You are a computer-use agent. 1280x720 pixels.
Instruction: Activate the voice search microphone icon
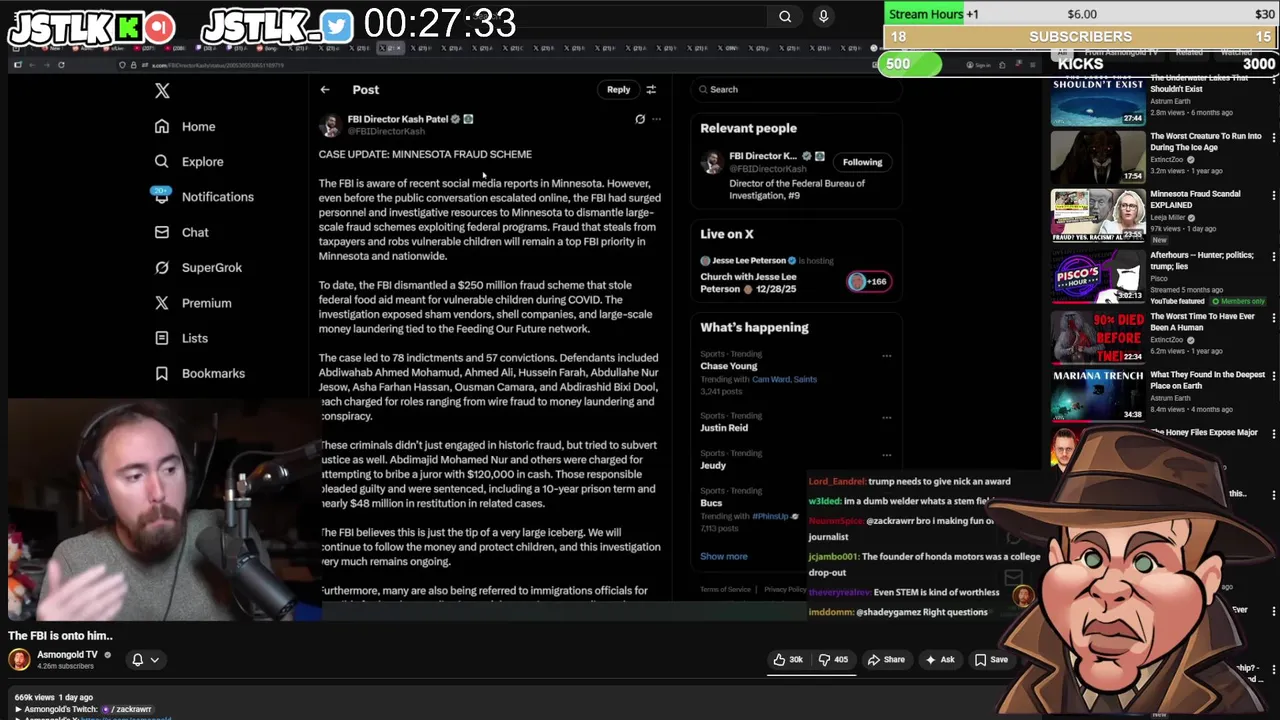coord(823,16)
